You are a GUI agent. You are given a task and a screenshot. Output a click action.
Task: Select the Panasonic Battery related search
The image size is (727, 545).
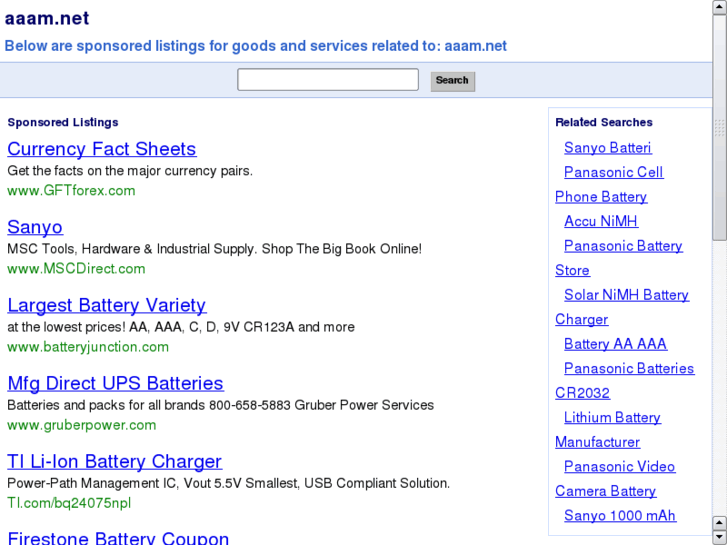(x=623, y=246)
